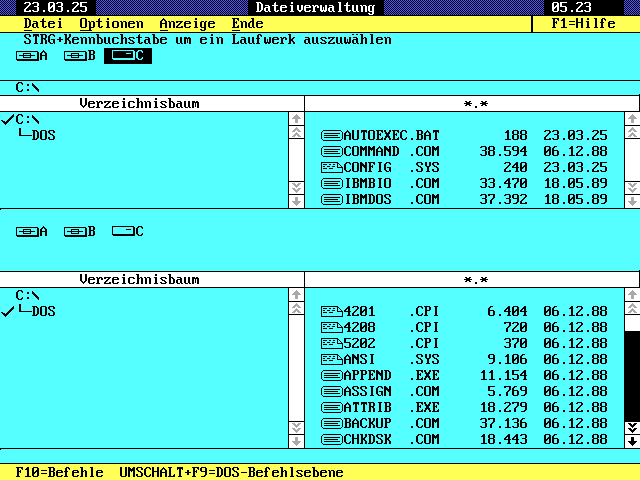Screen dimensions: 640x480
Task: Click upper *.* file list title
Action: point(476,104)
